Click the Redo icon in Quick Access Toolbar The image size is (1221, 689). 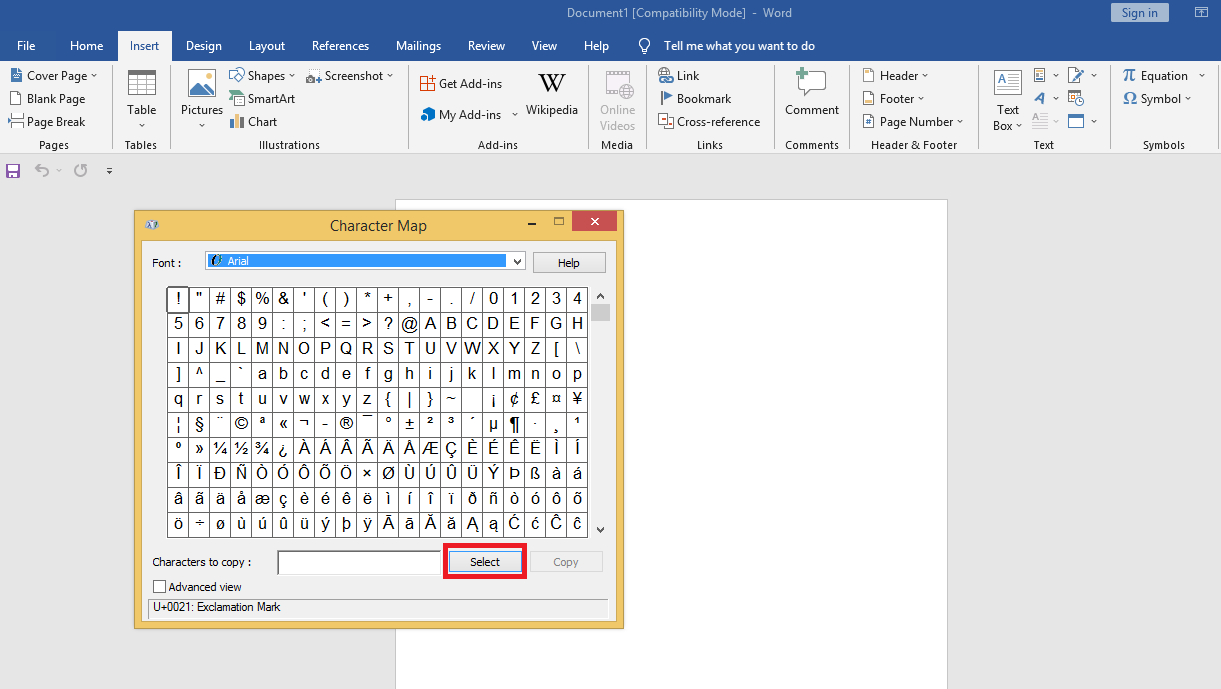click(x=80, y=171)
